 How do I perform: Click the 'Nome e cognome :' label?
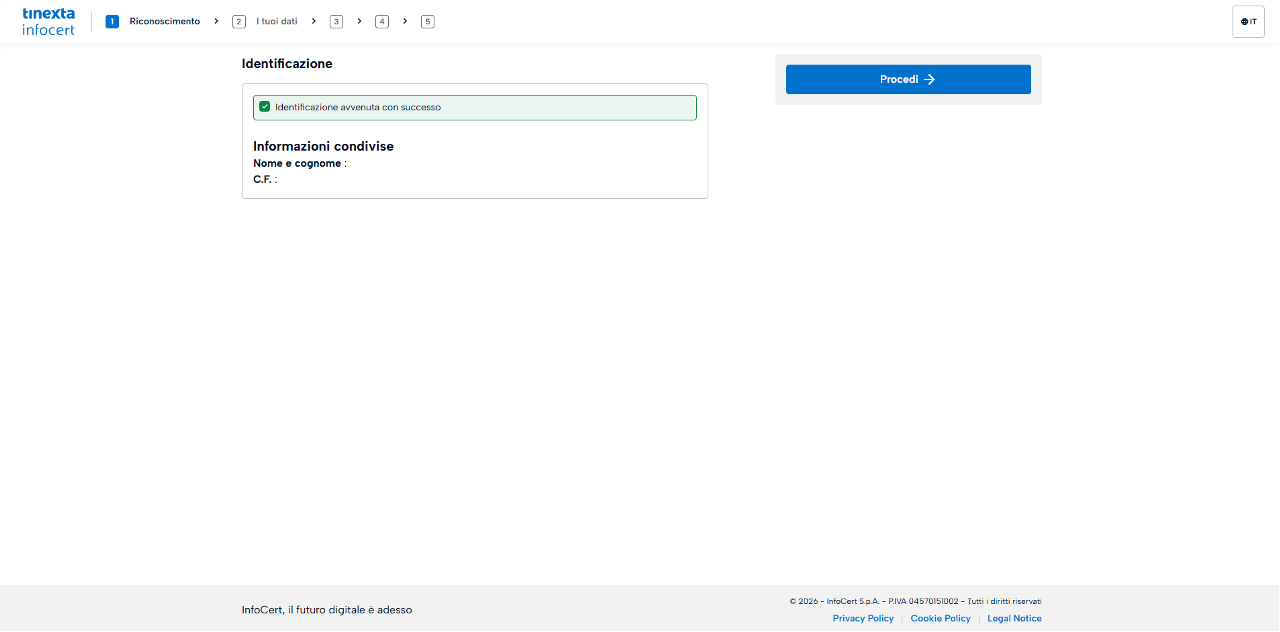point(300,163)
